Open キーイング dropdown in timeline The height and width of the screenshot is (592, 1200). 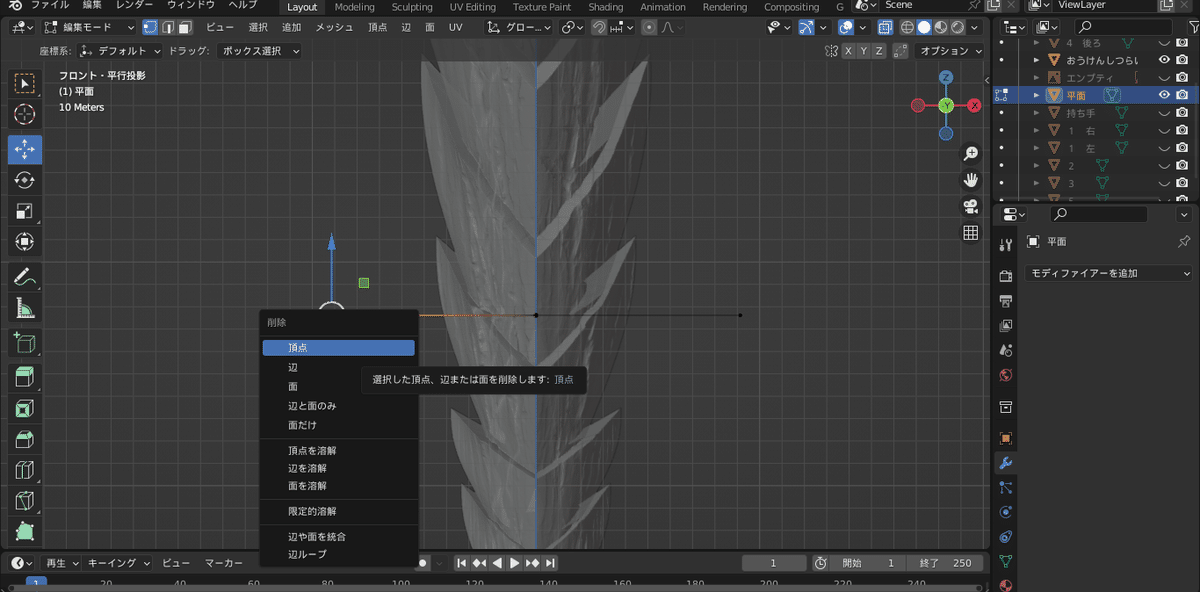point(117,563)
